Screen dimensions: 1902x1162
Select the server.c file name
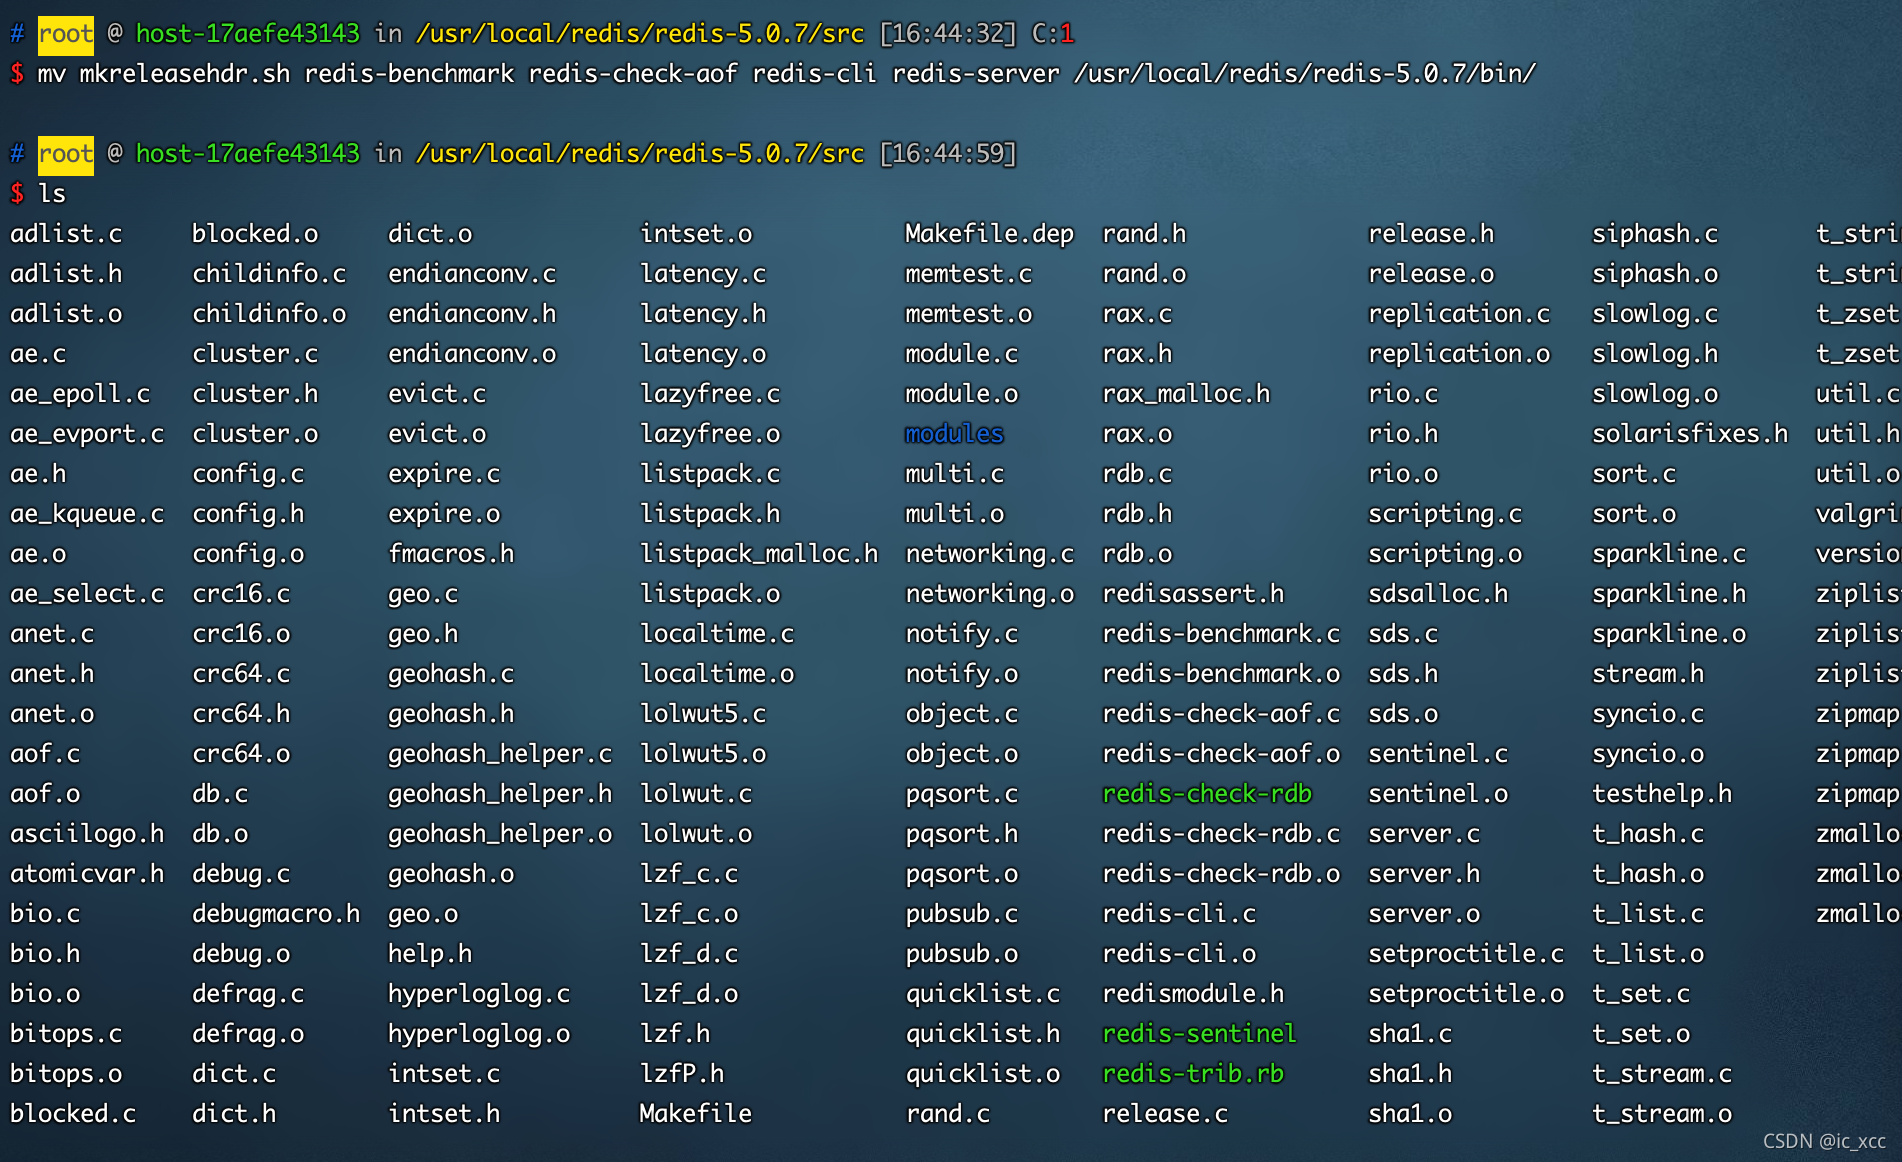1424,834
